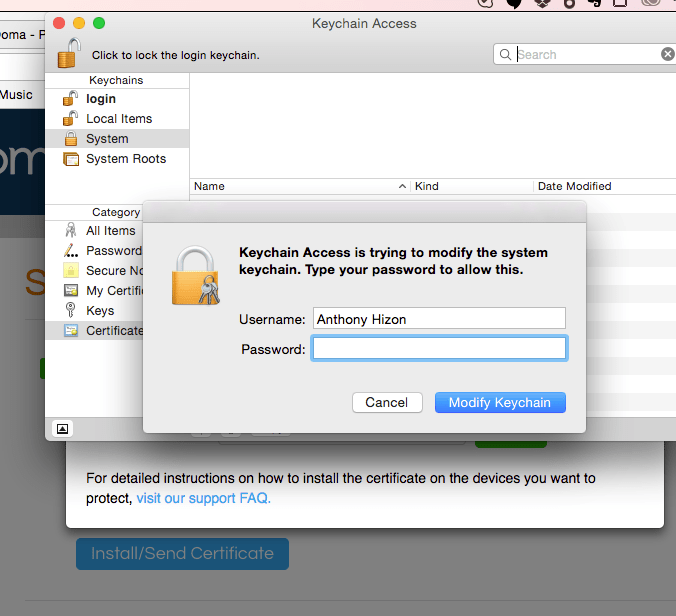Select the My Certificates category
676x616 pixels.
coord(94,291)
